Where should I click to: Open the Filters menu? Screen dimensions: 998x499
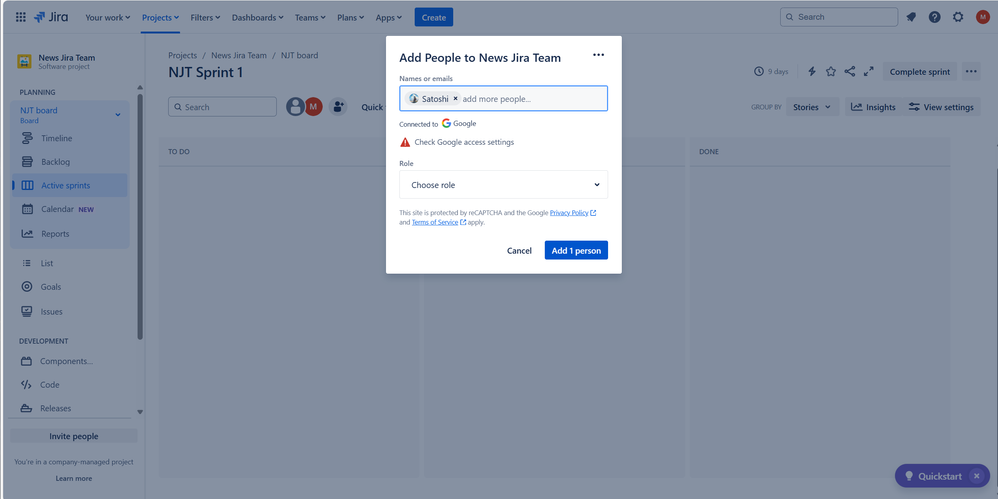coord(206,17)
